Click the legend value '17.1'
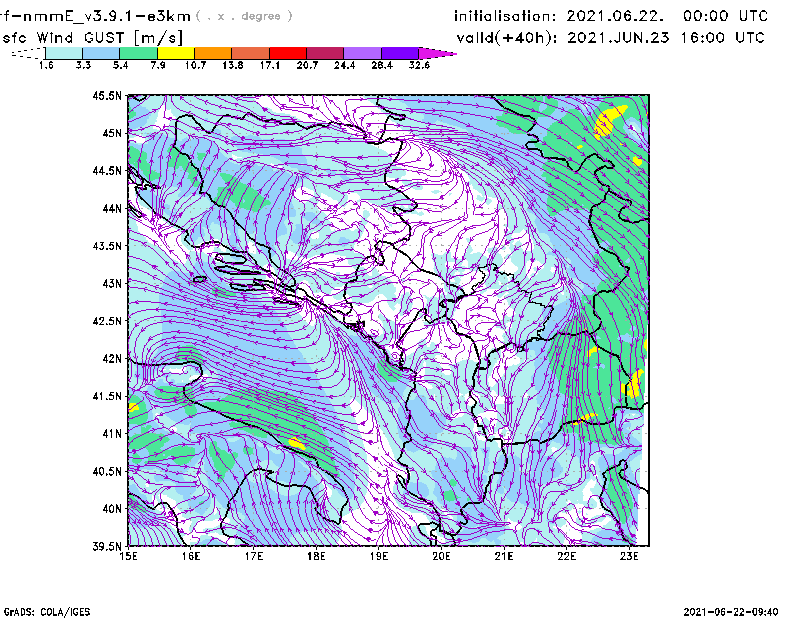 pos(270,65)
